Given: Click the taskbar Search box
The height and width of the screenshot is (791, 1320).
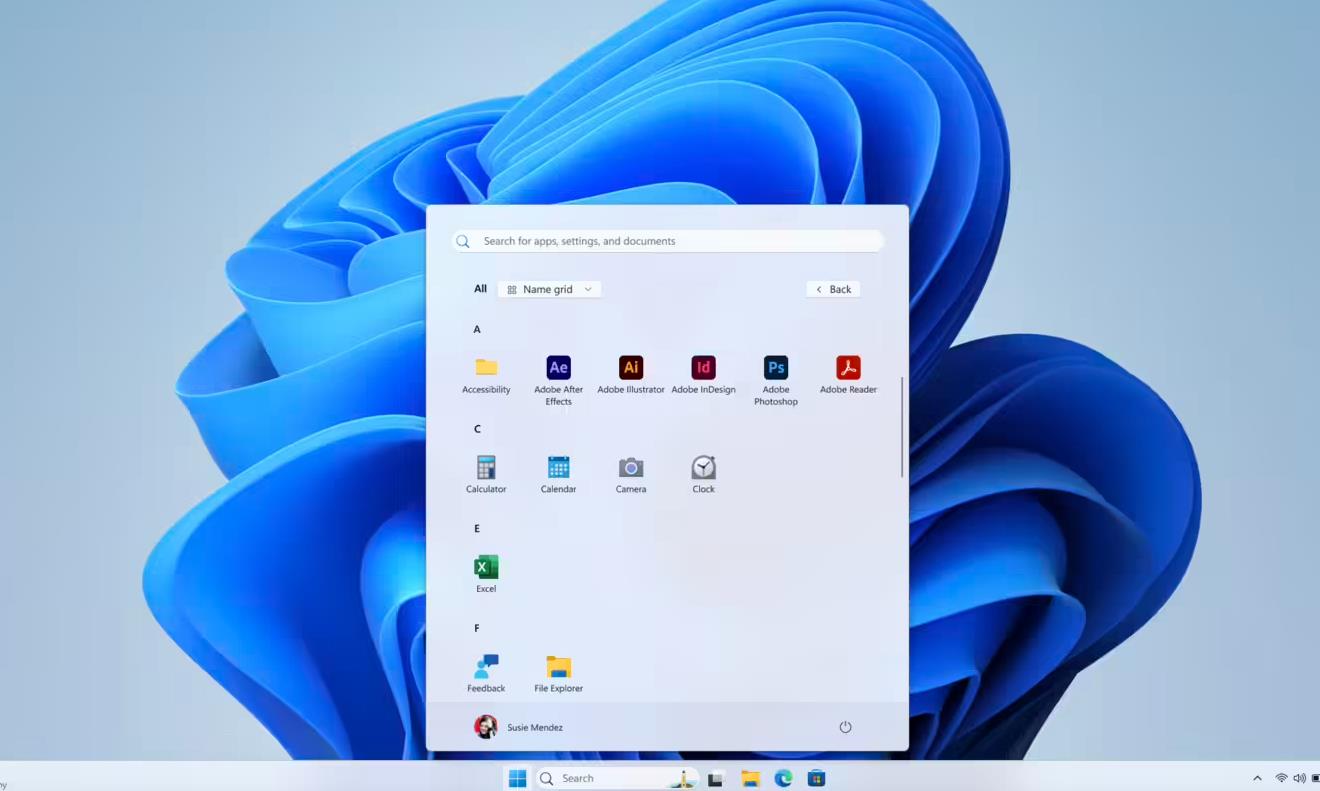Looking at the screenshot, I should (616, 778).
